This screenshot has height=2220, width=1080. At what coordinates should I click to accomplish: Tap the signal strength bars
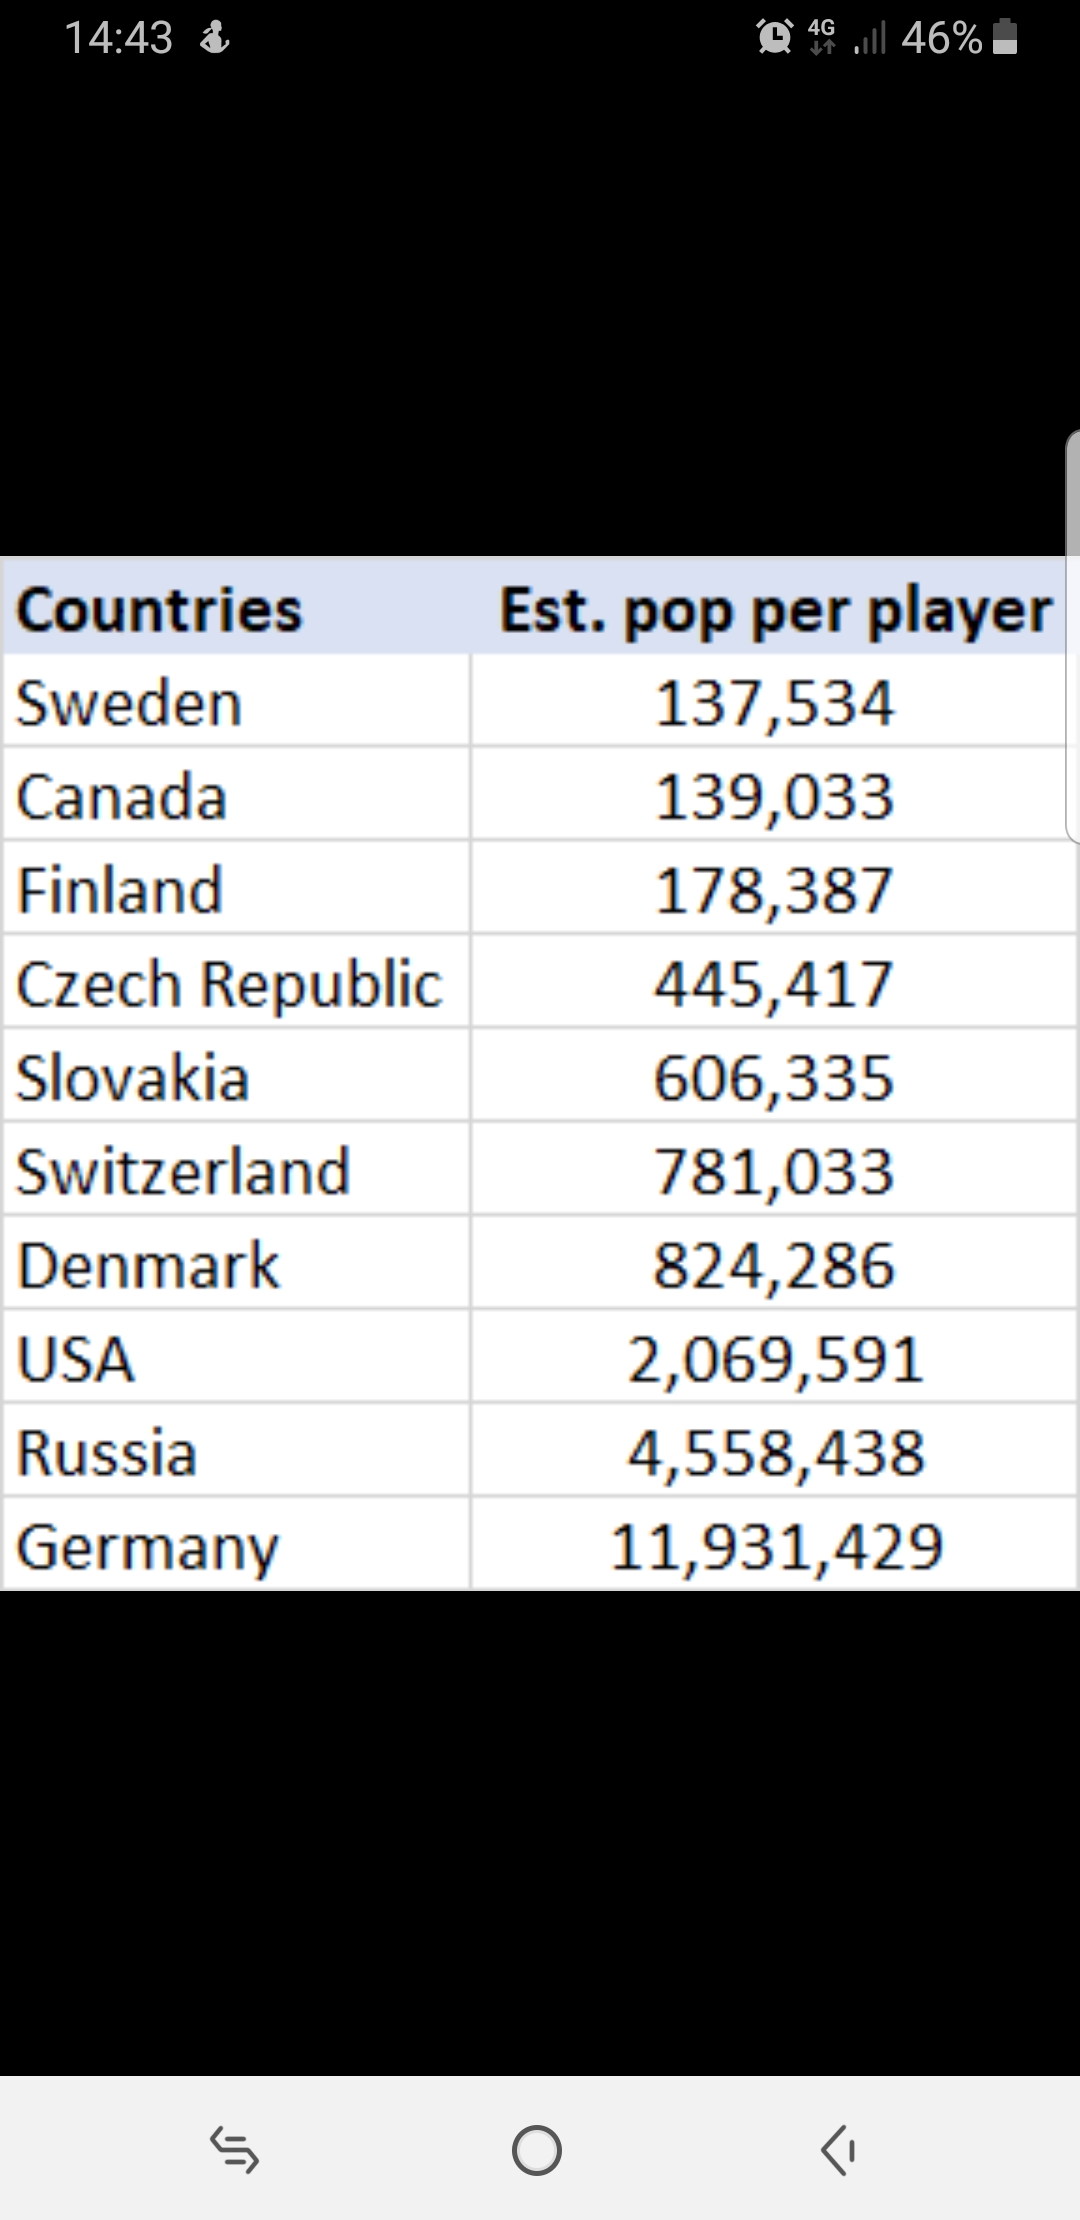point(869,40)
